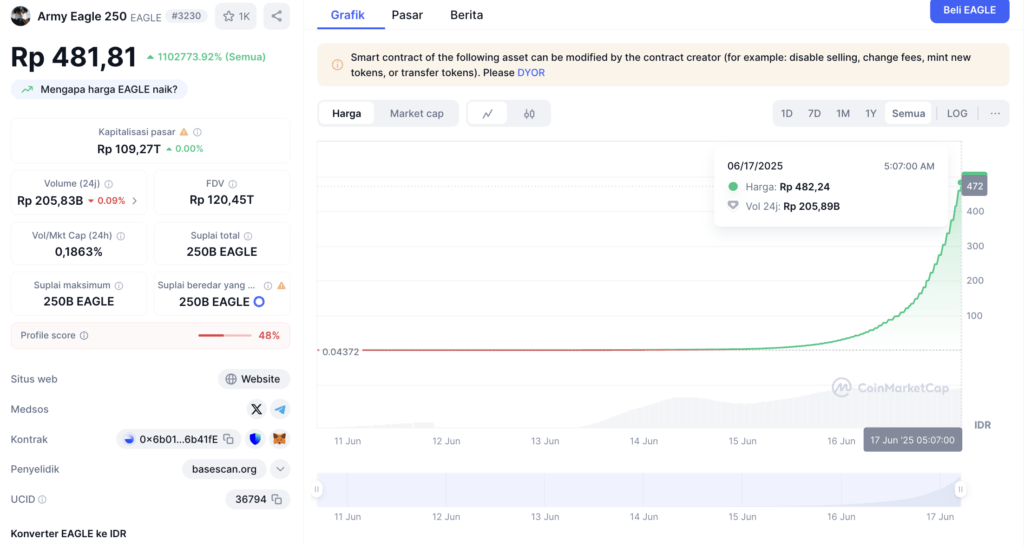Open the Berita tab
The image size is (1024, 546).
(x=466, y=15)
